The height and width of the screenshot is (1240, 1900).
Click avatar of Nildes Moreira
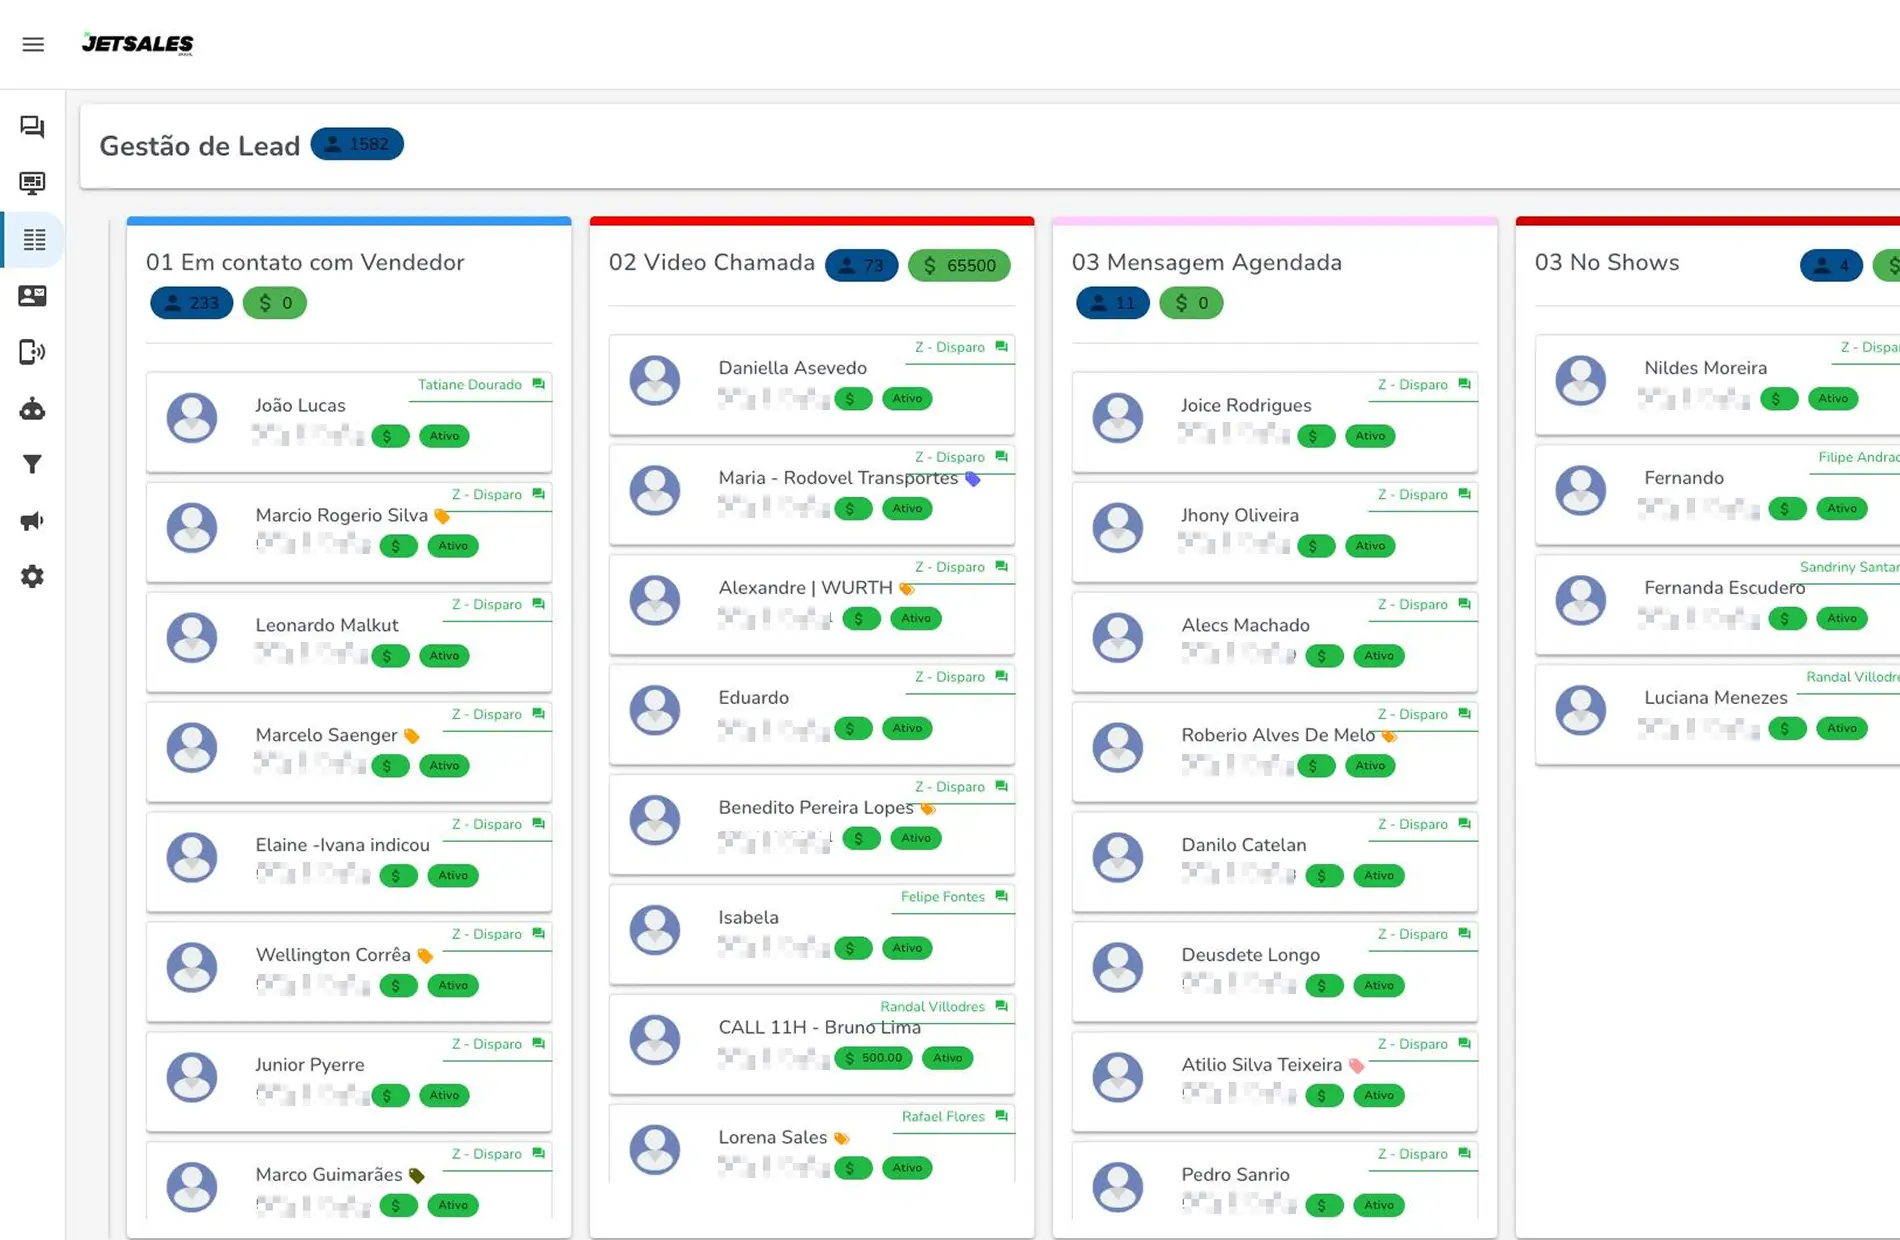[x=1580, y=381]
